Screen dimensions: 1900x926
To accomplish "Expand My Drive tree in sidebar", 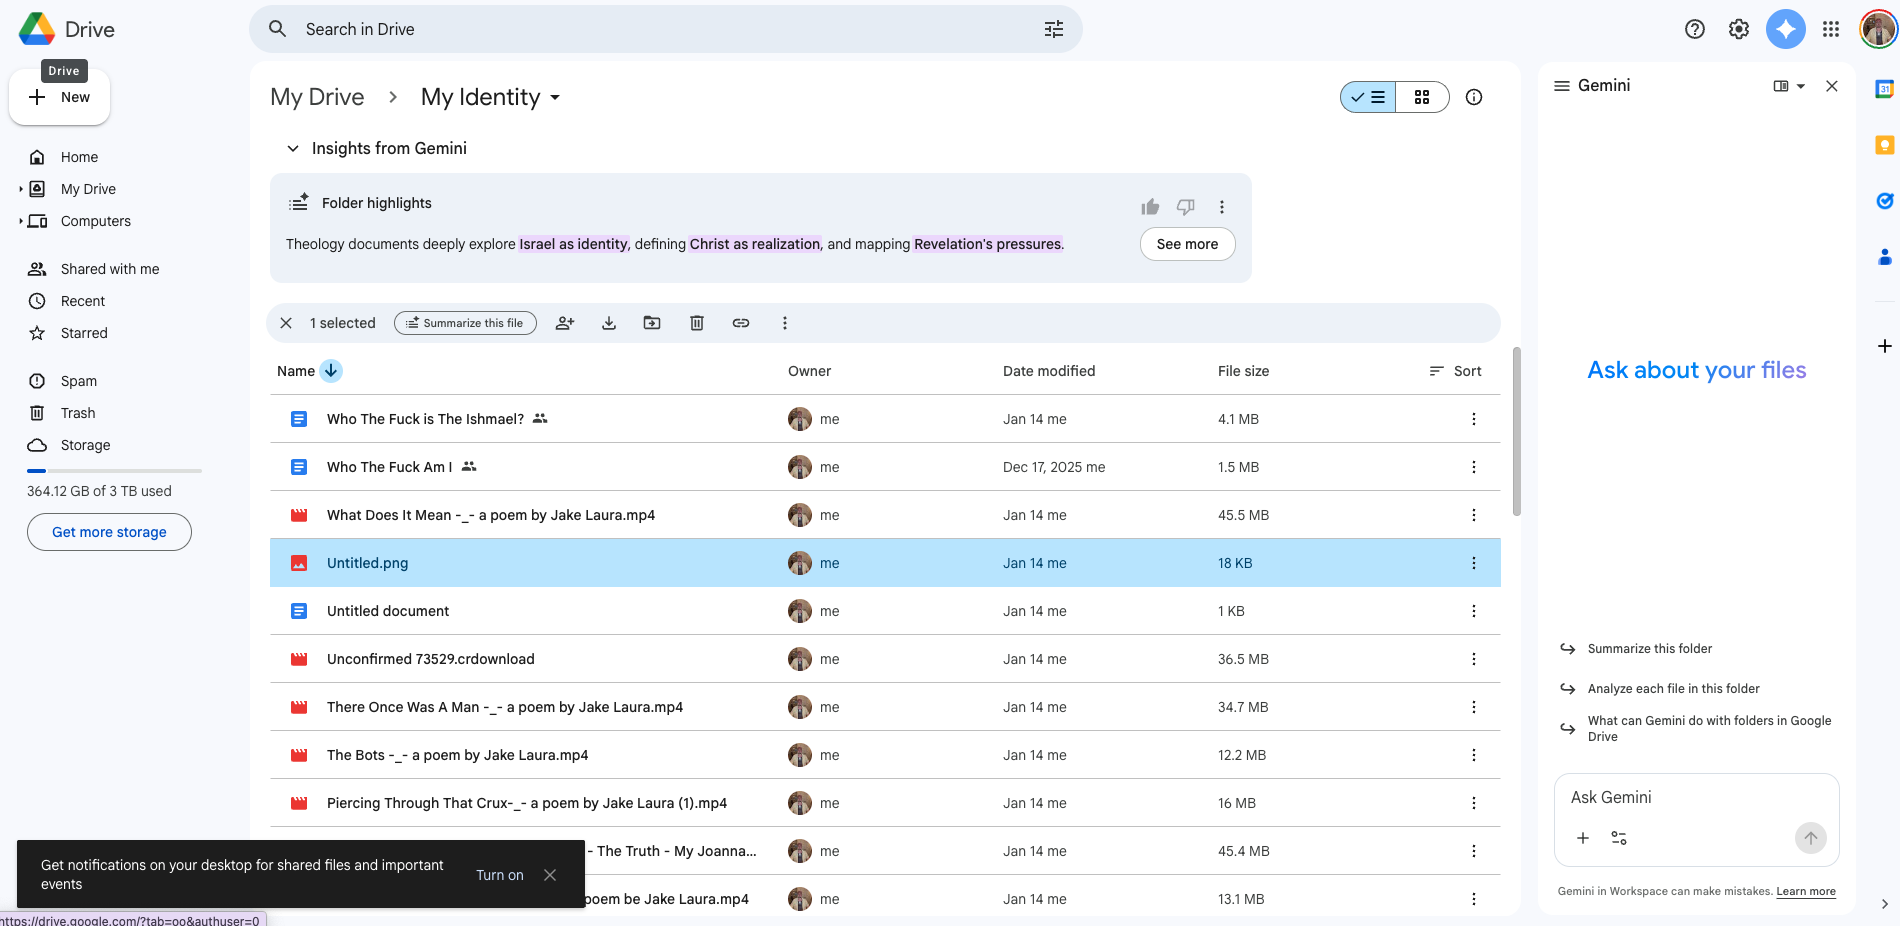I will [21, 189].
